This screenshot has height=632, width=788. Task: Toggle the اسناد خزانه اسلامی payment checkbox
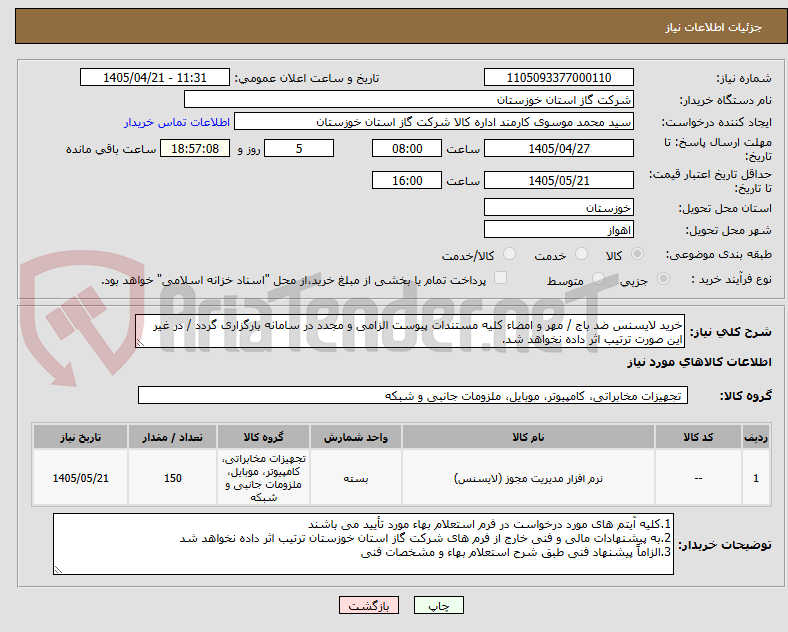[501, 278]
